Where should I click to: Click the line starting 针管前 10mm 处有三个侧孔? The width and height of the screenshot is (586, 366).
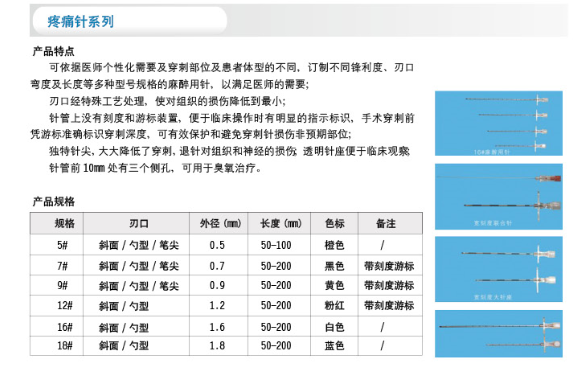pos(155,168)
